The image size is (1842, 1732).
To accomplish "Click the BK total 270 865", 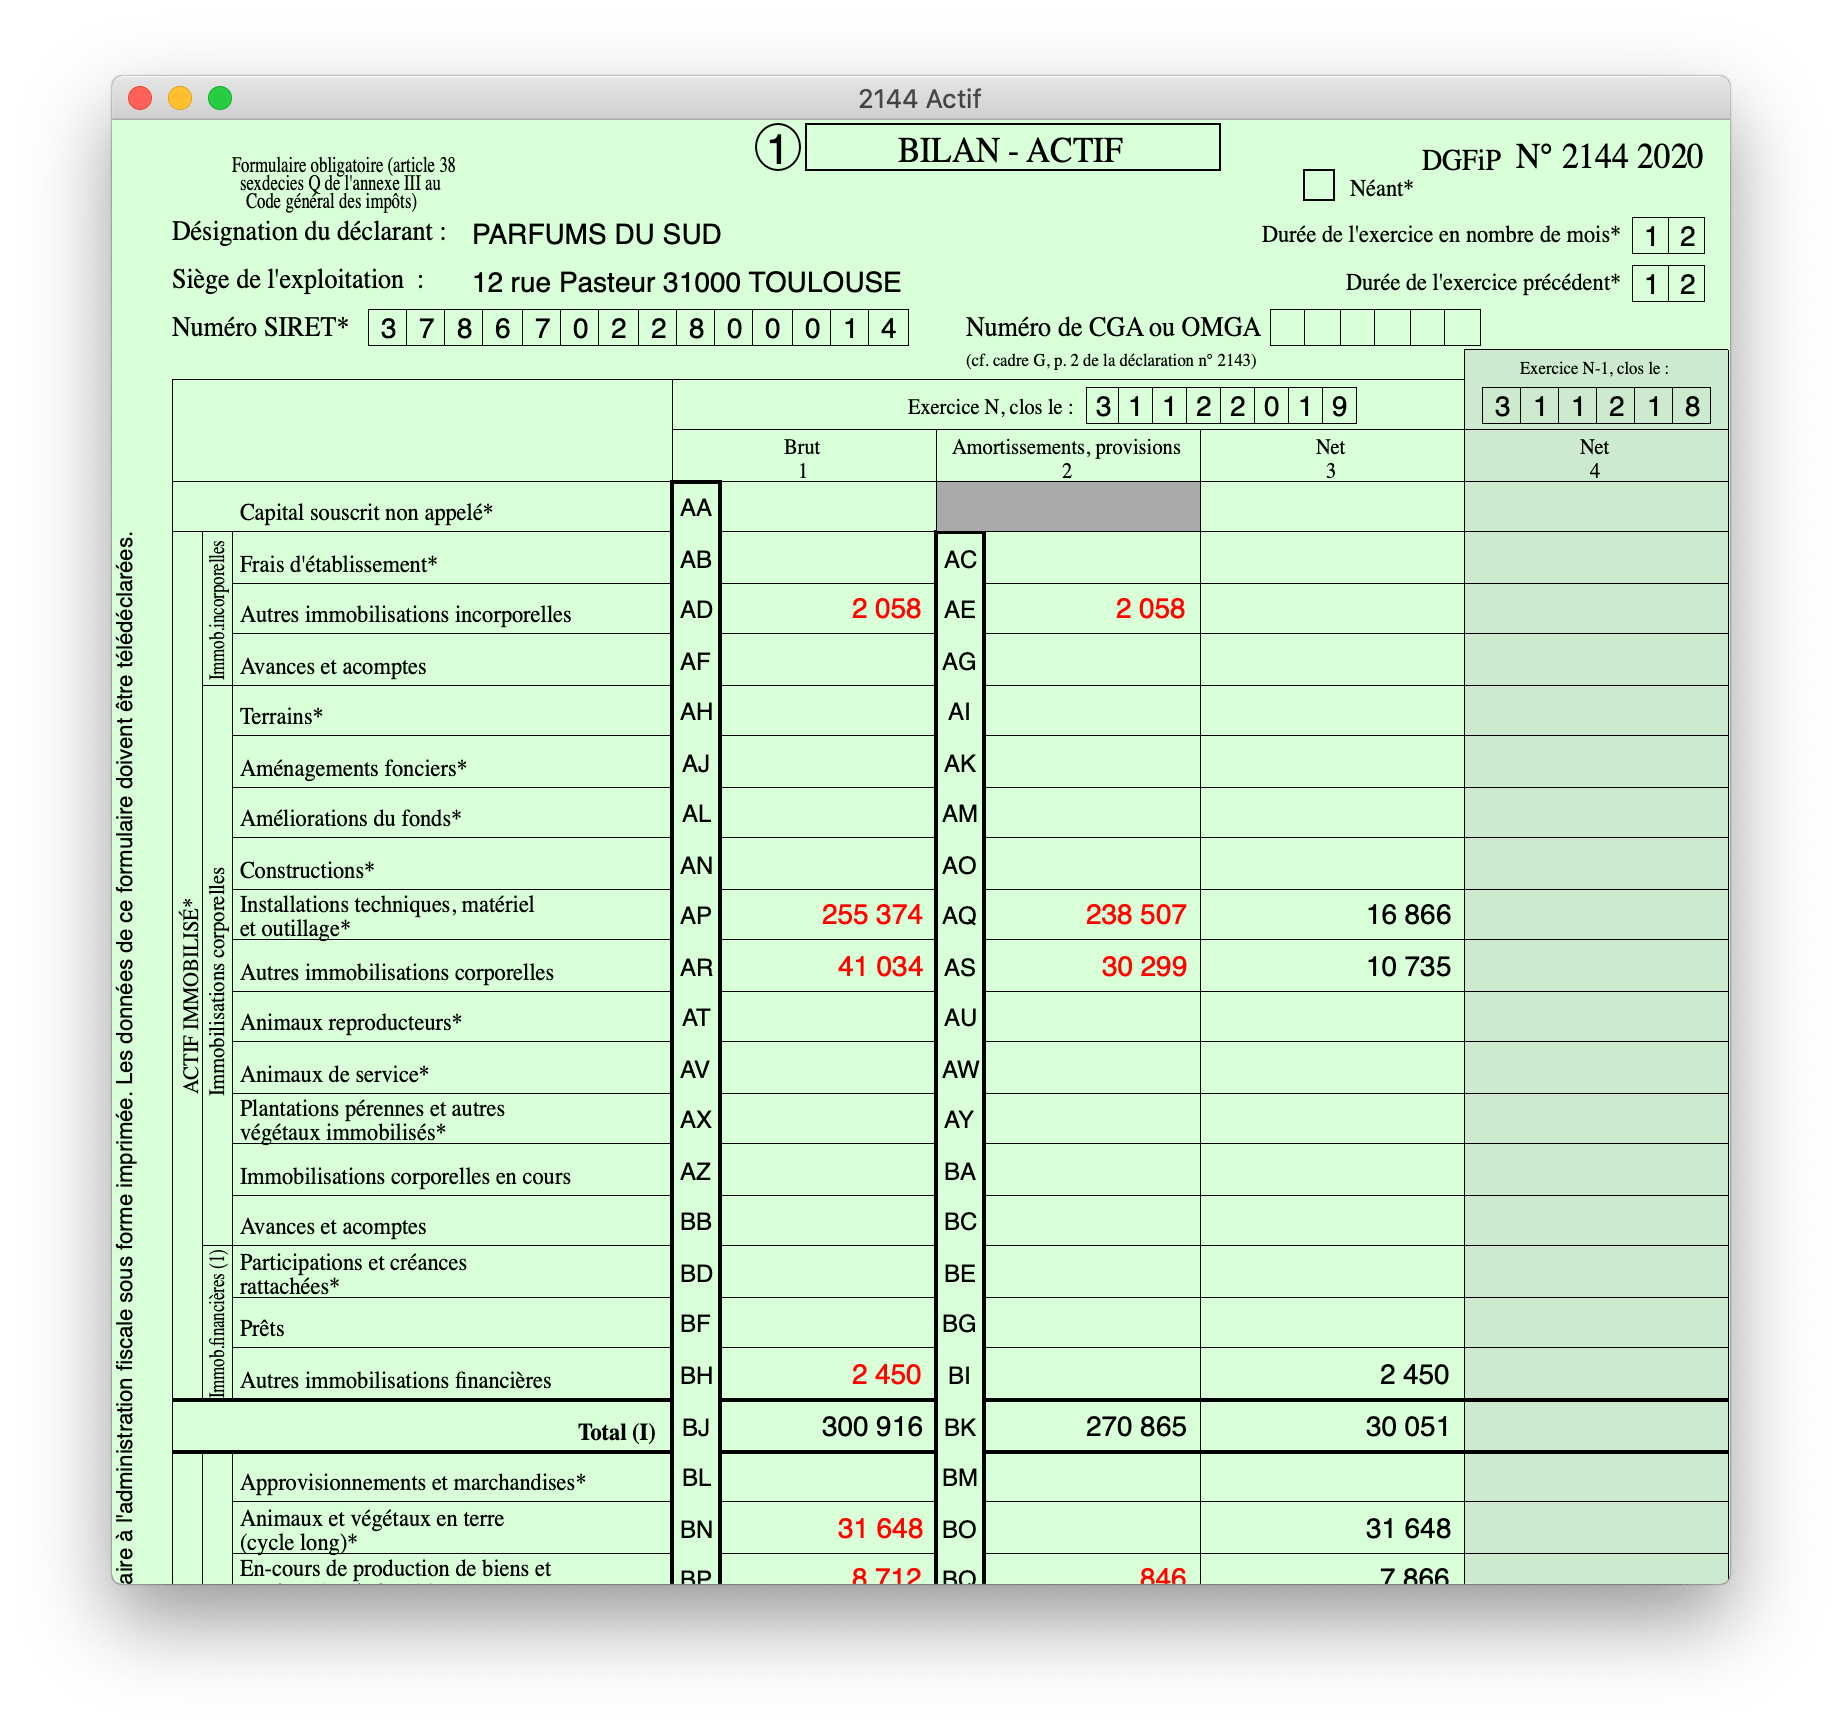I will pyautogui.click(x=1136, y=1426).
